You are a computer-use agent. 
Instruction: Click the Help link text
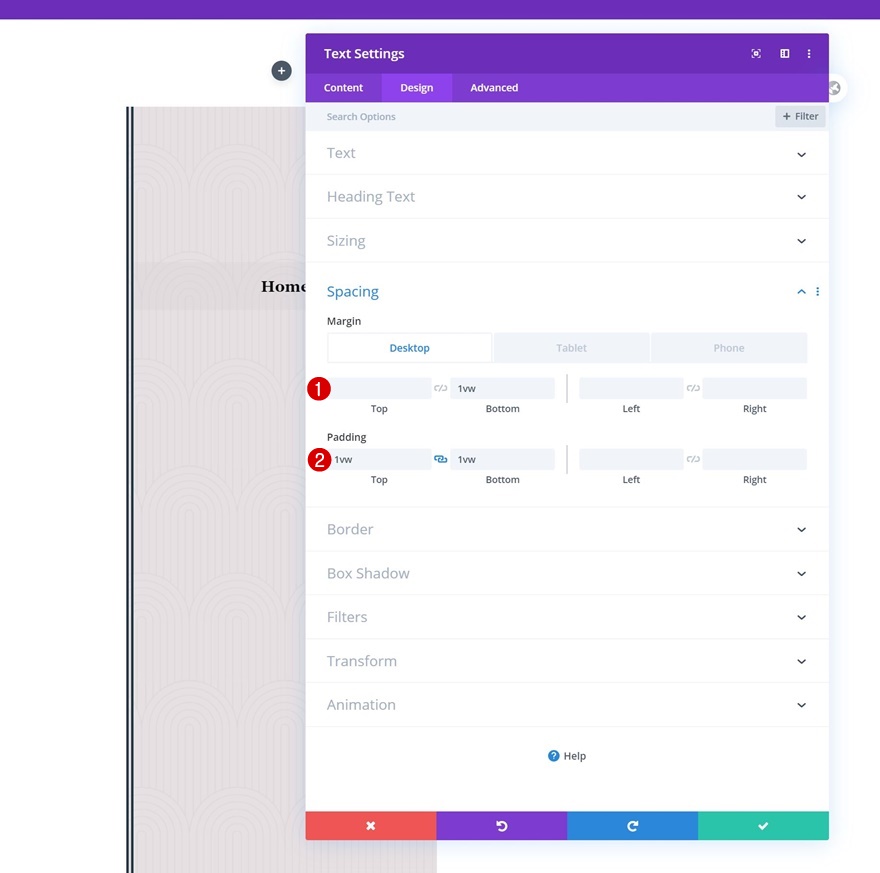575,756
